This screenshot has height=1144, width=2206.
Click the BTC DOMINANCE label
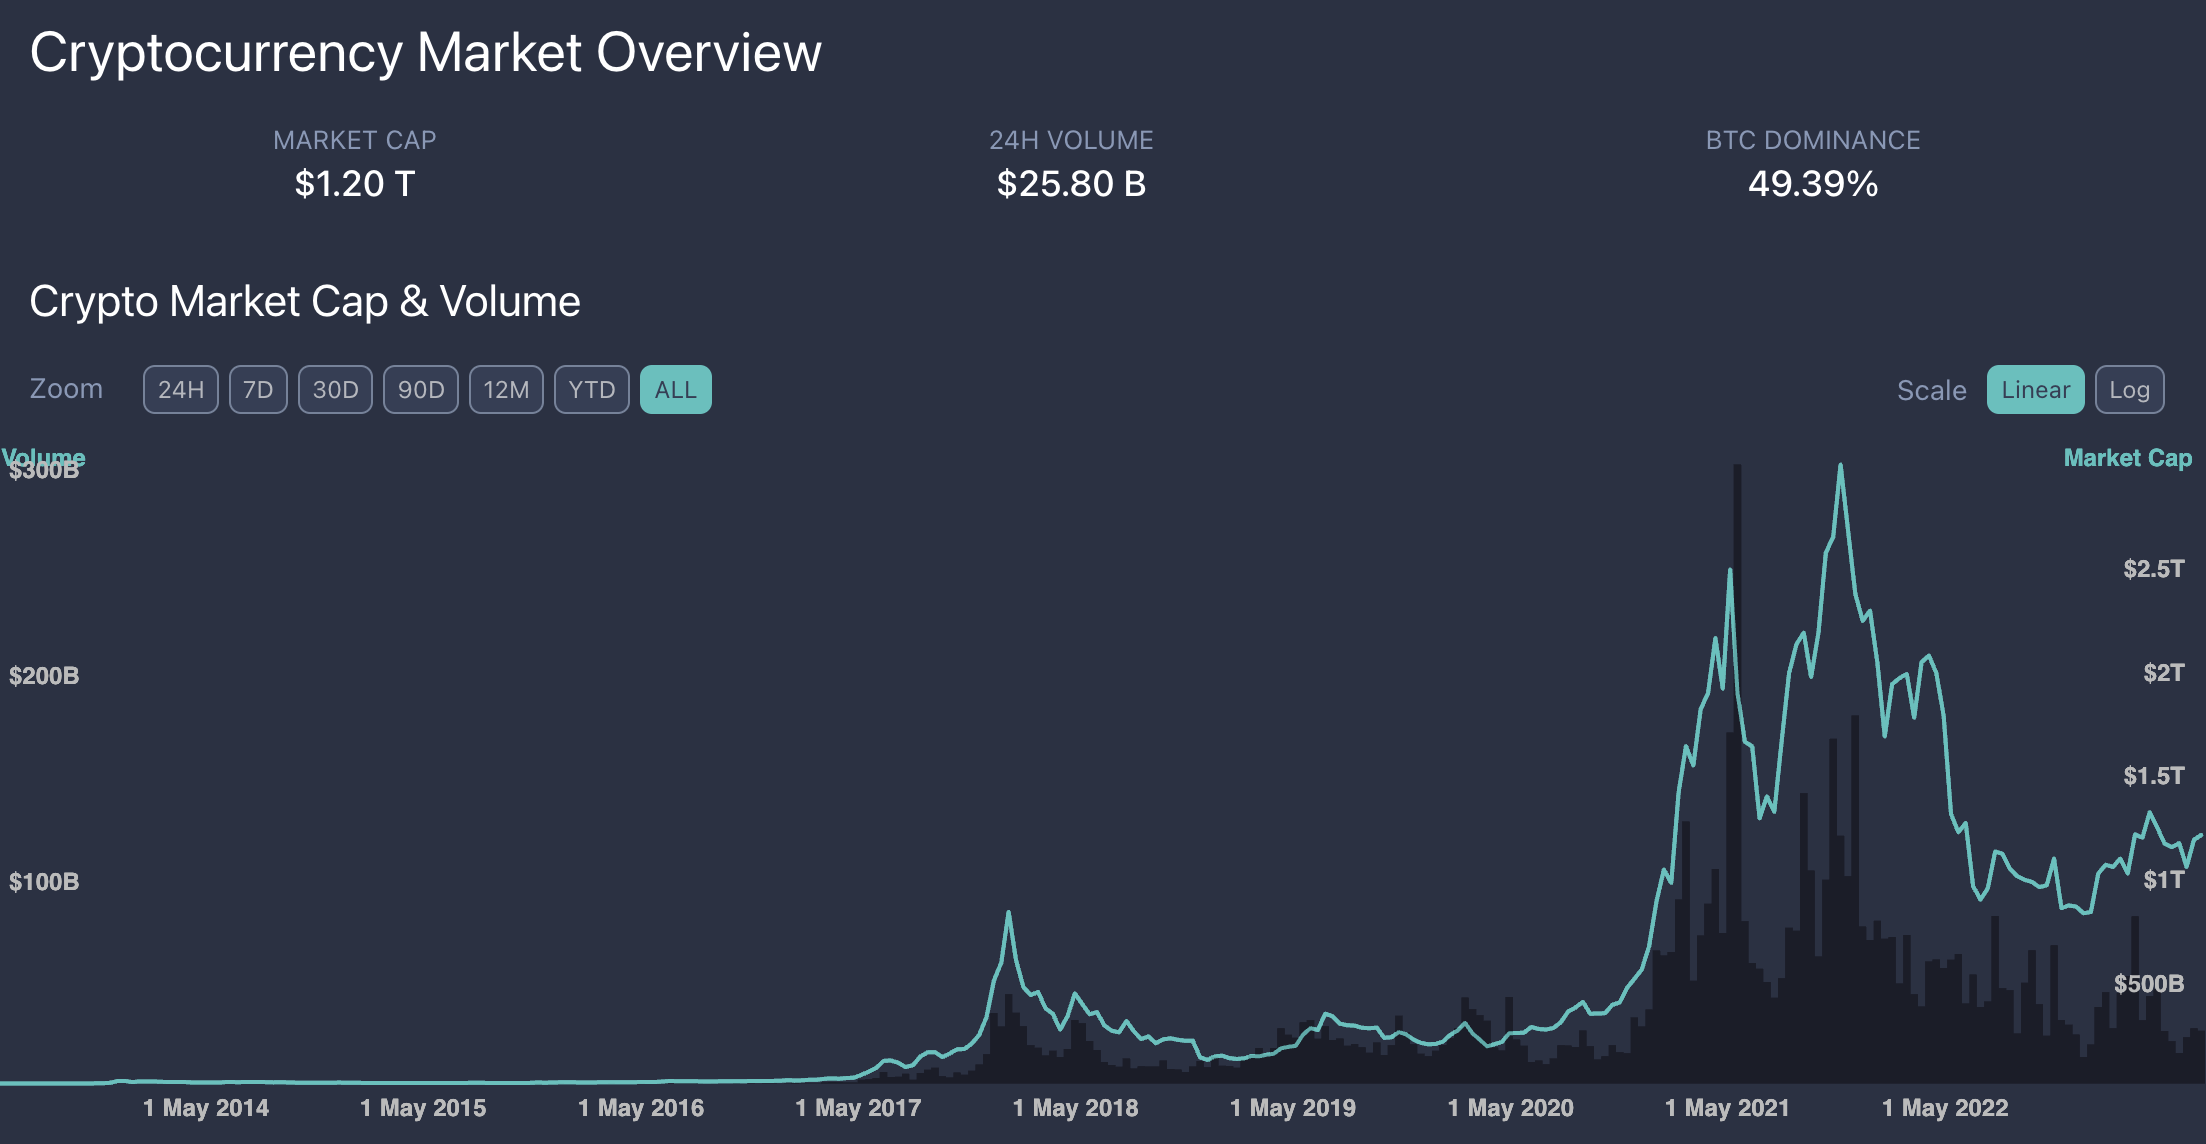[1813, 140]
